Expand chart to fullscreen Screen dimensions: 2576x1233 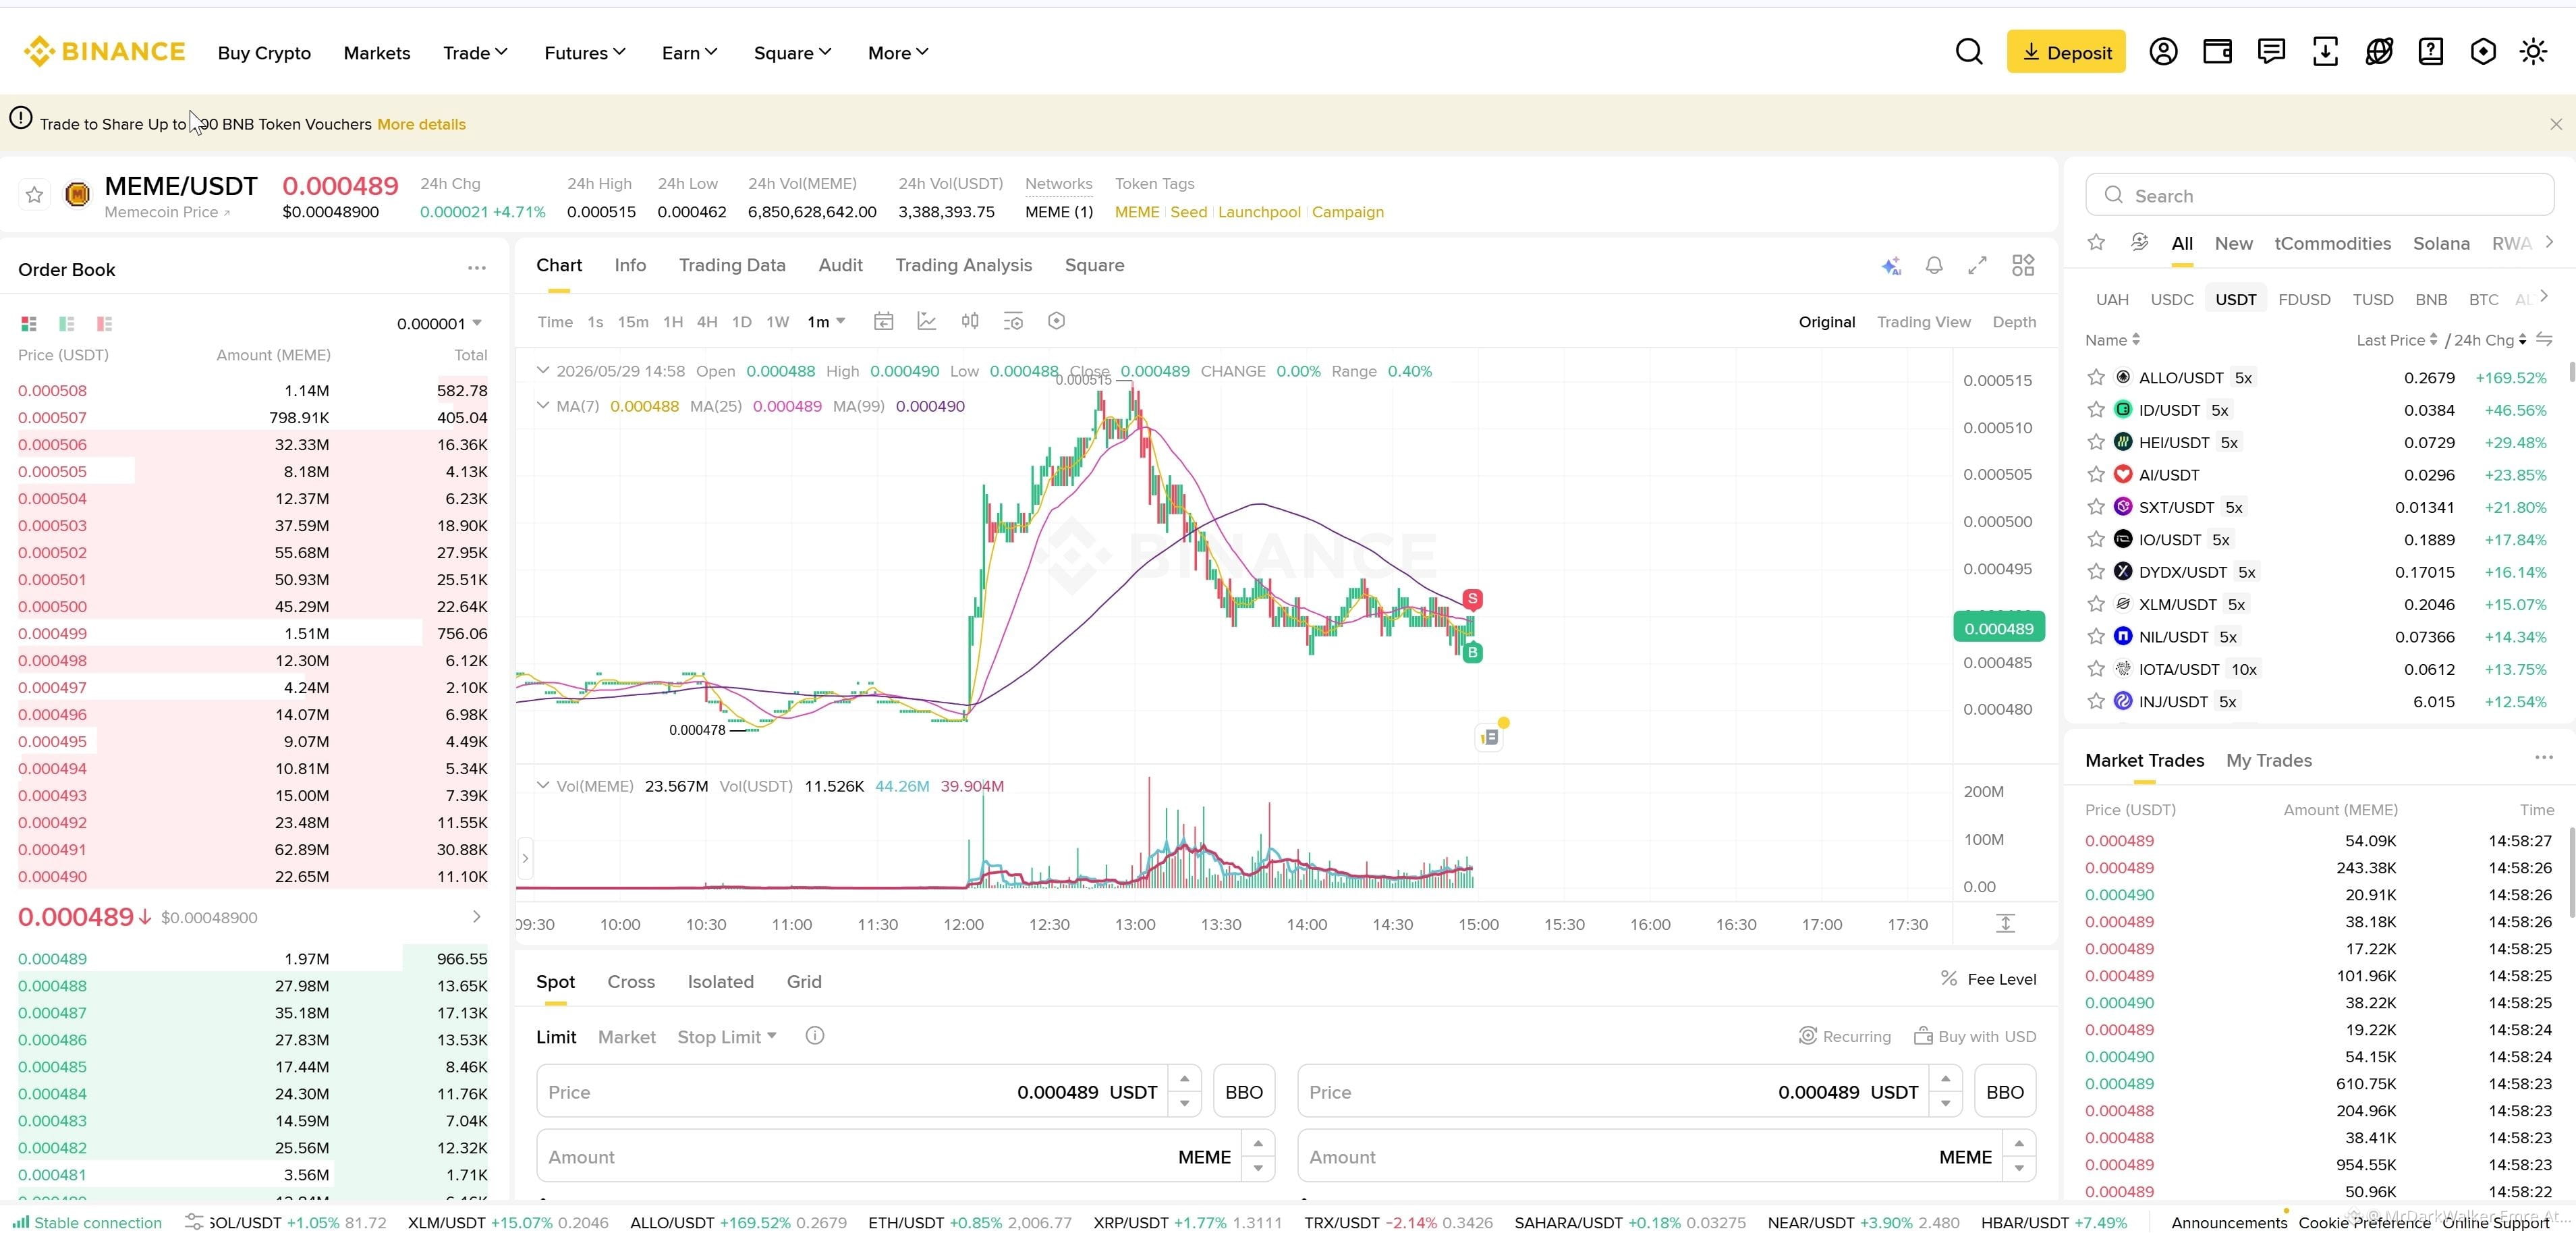point(1977,265)
